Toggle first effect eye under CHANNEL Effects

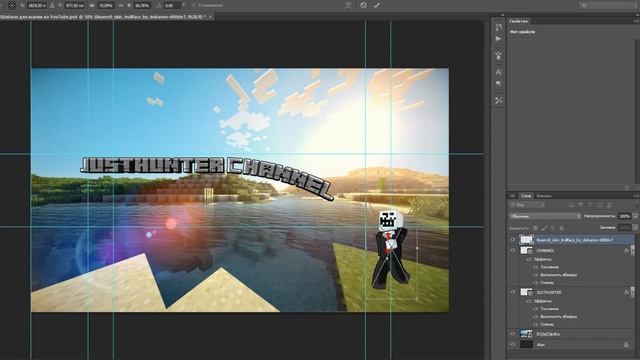(x=536, y=267)
